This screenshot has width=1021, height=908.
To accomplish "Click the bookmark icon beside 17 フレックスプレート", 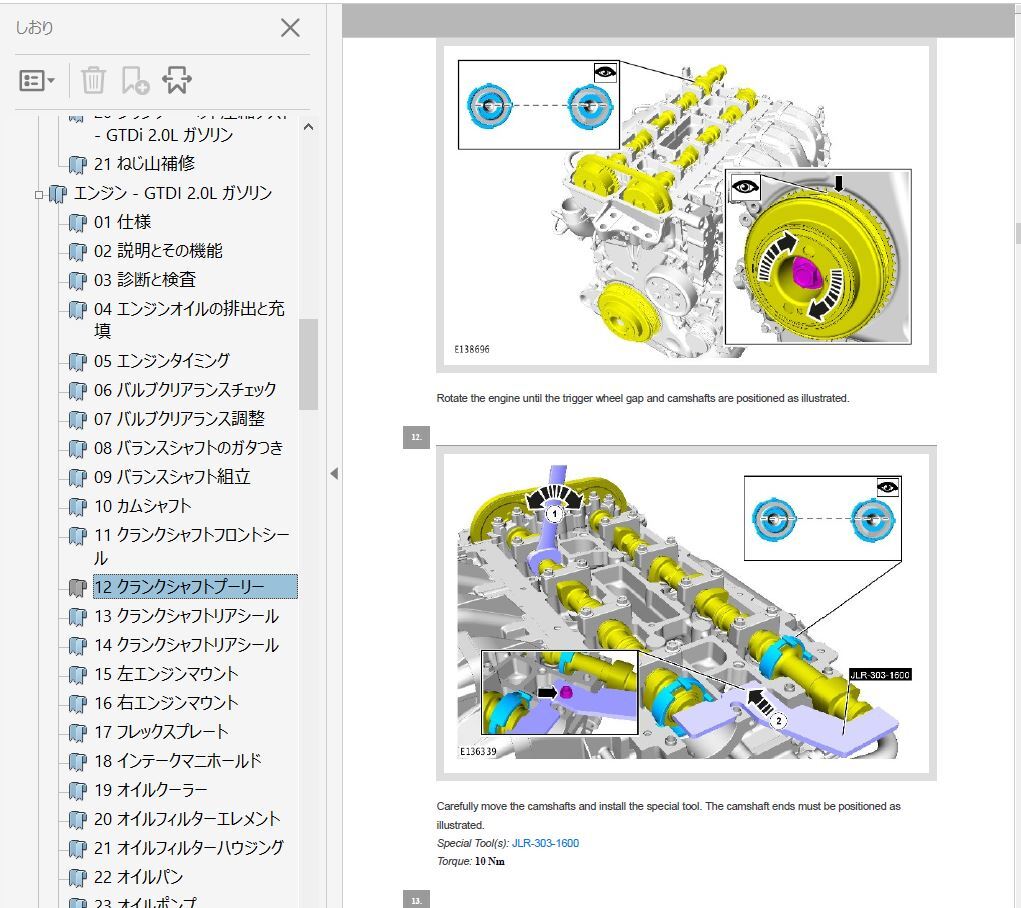I will click(77, 732).
